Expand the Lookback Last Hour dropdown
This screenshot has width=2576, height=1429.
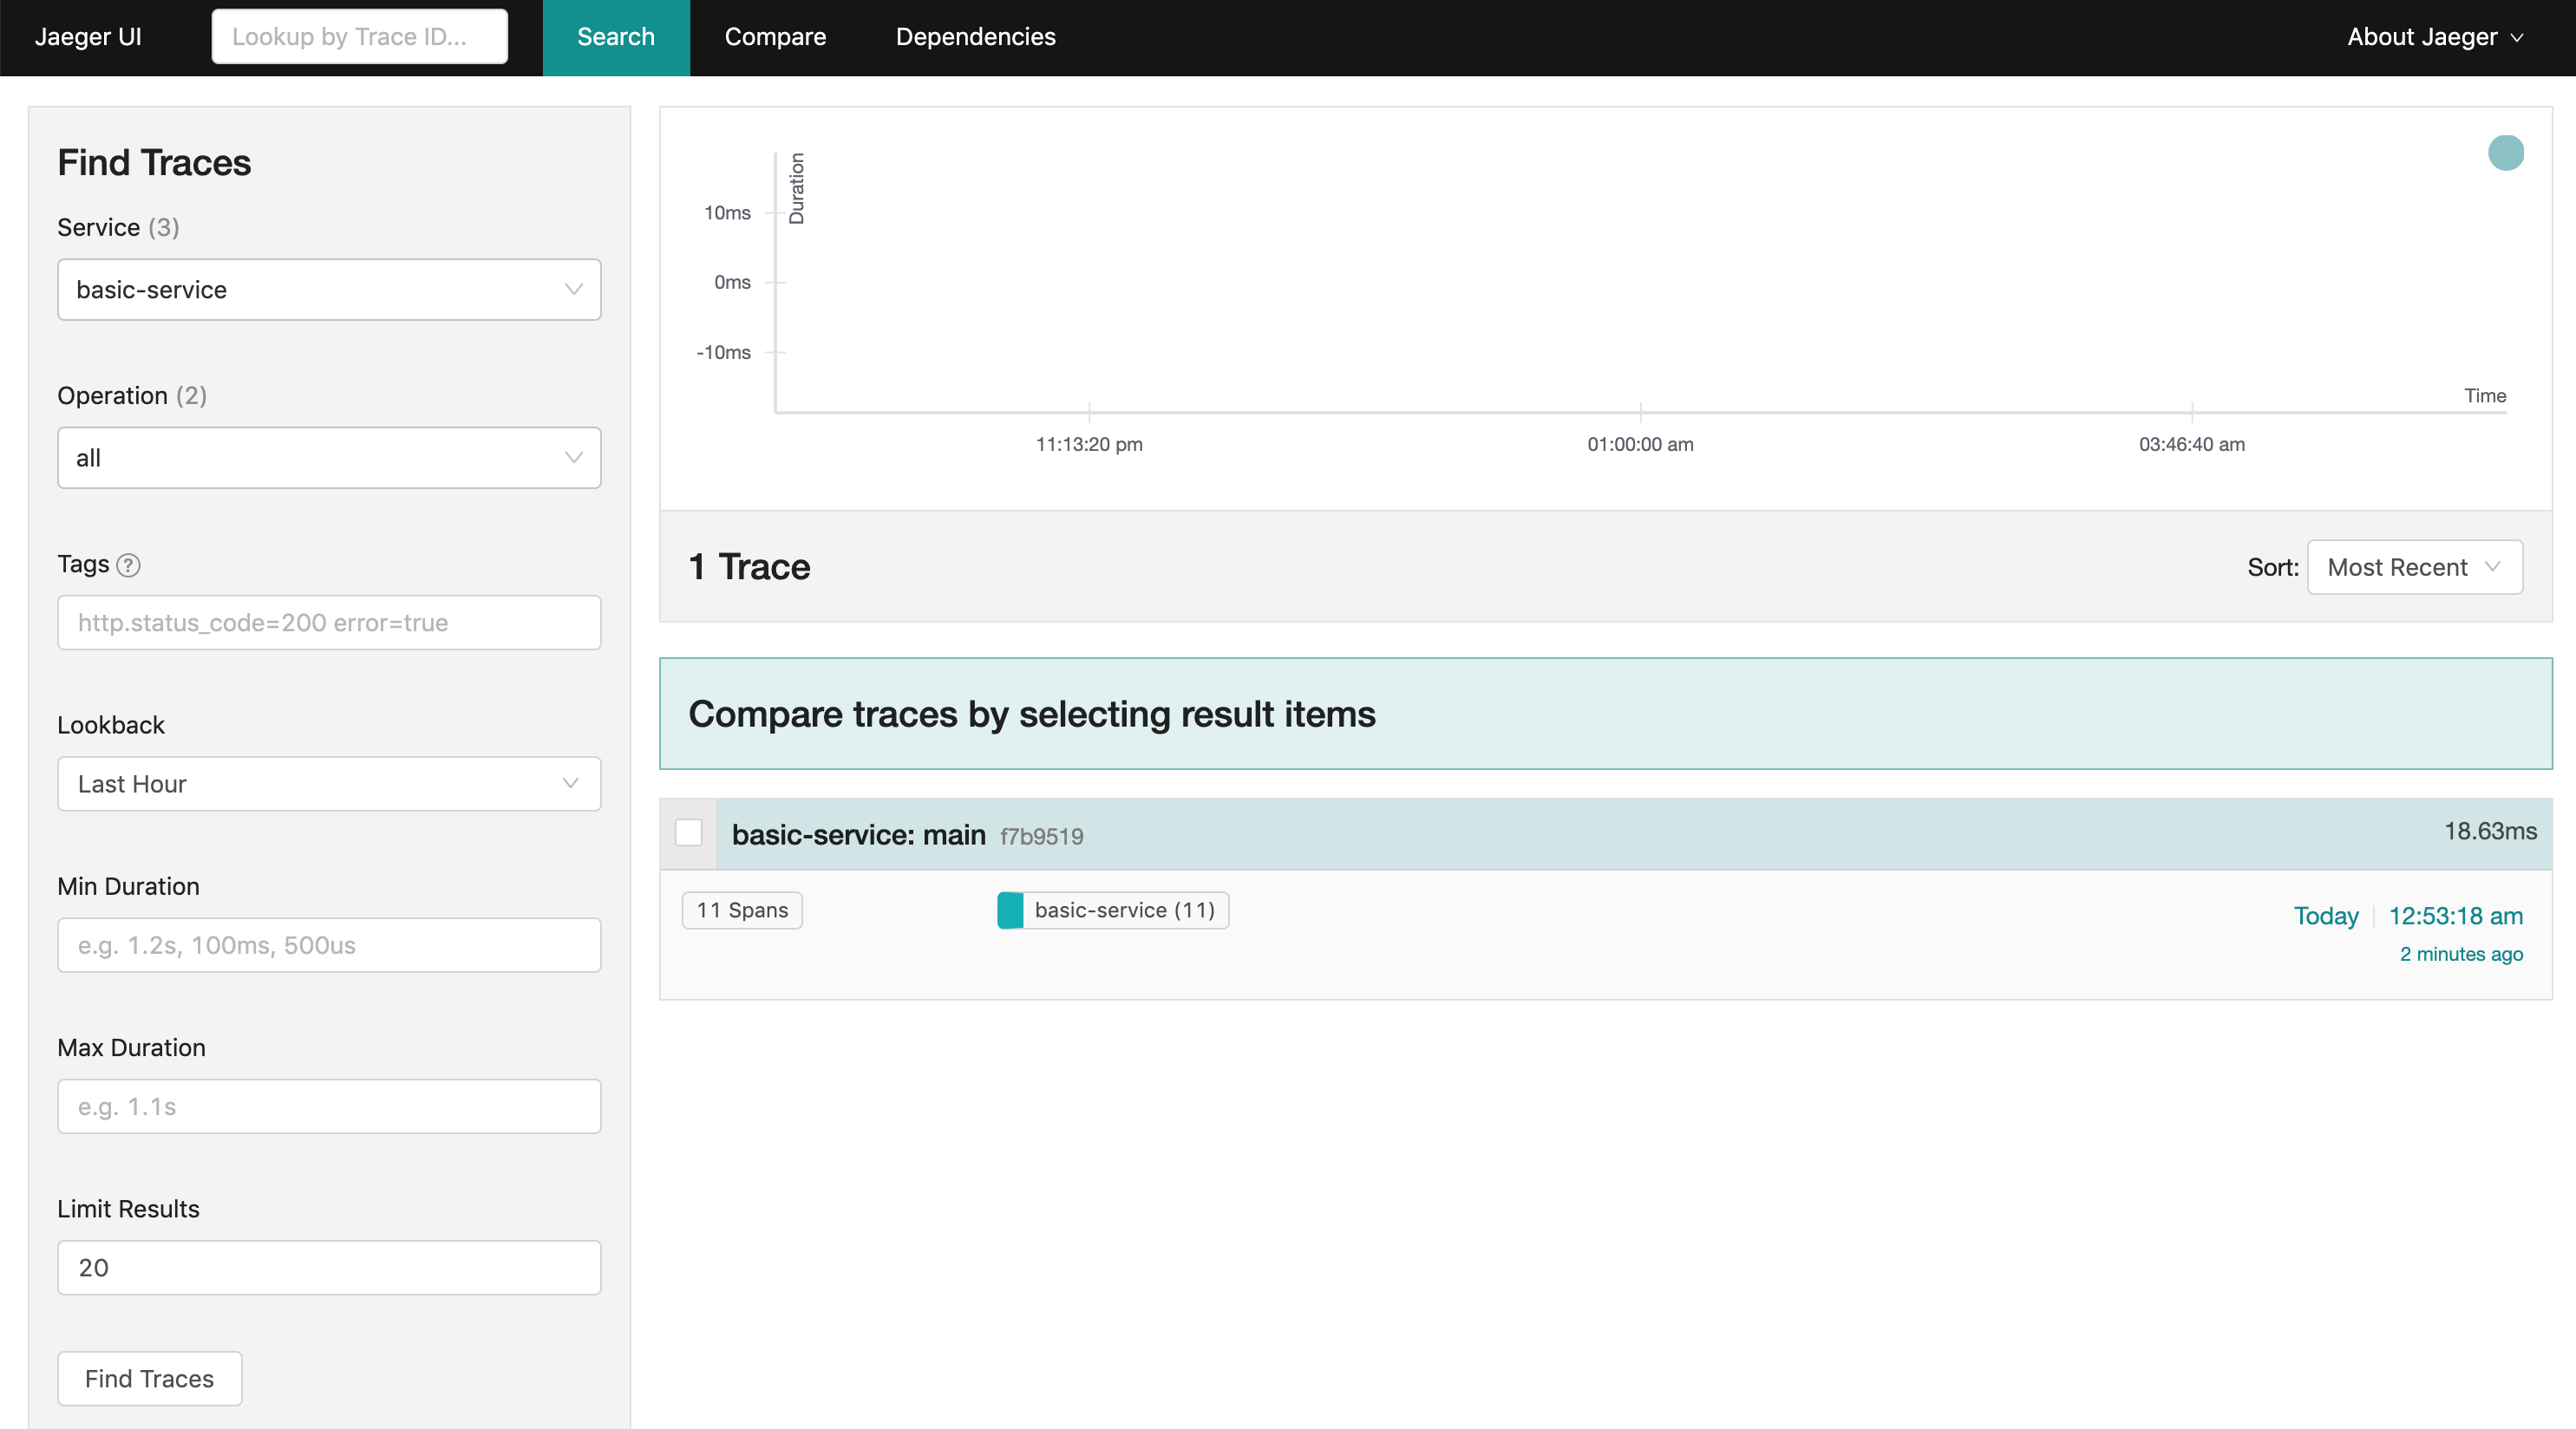329,784
